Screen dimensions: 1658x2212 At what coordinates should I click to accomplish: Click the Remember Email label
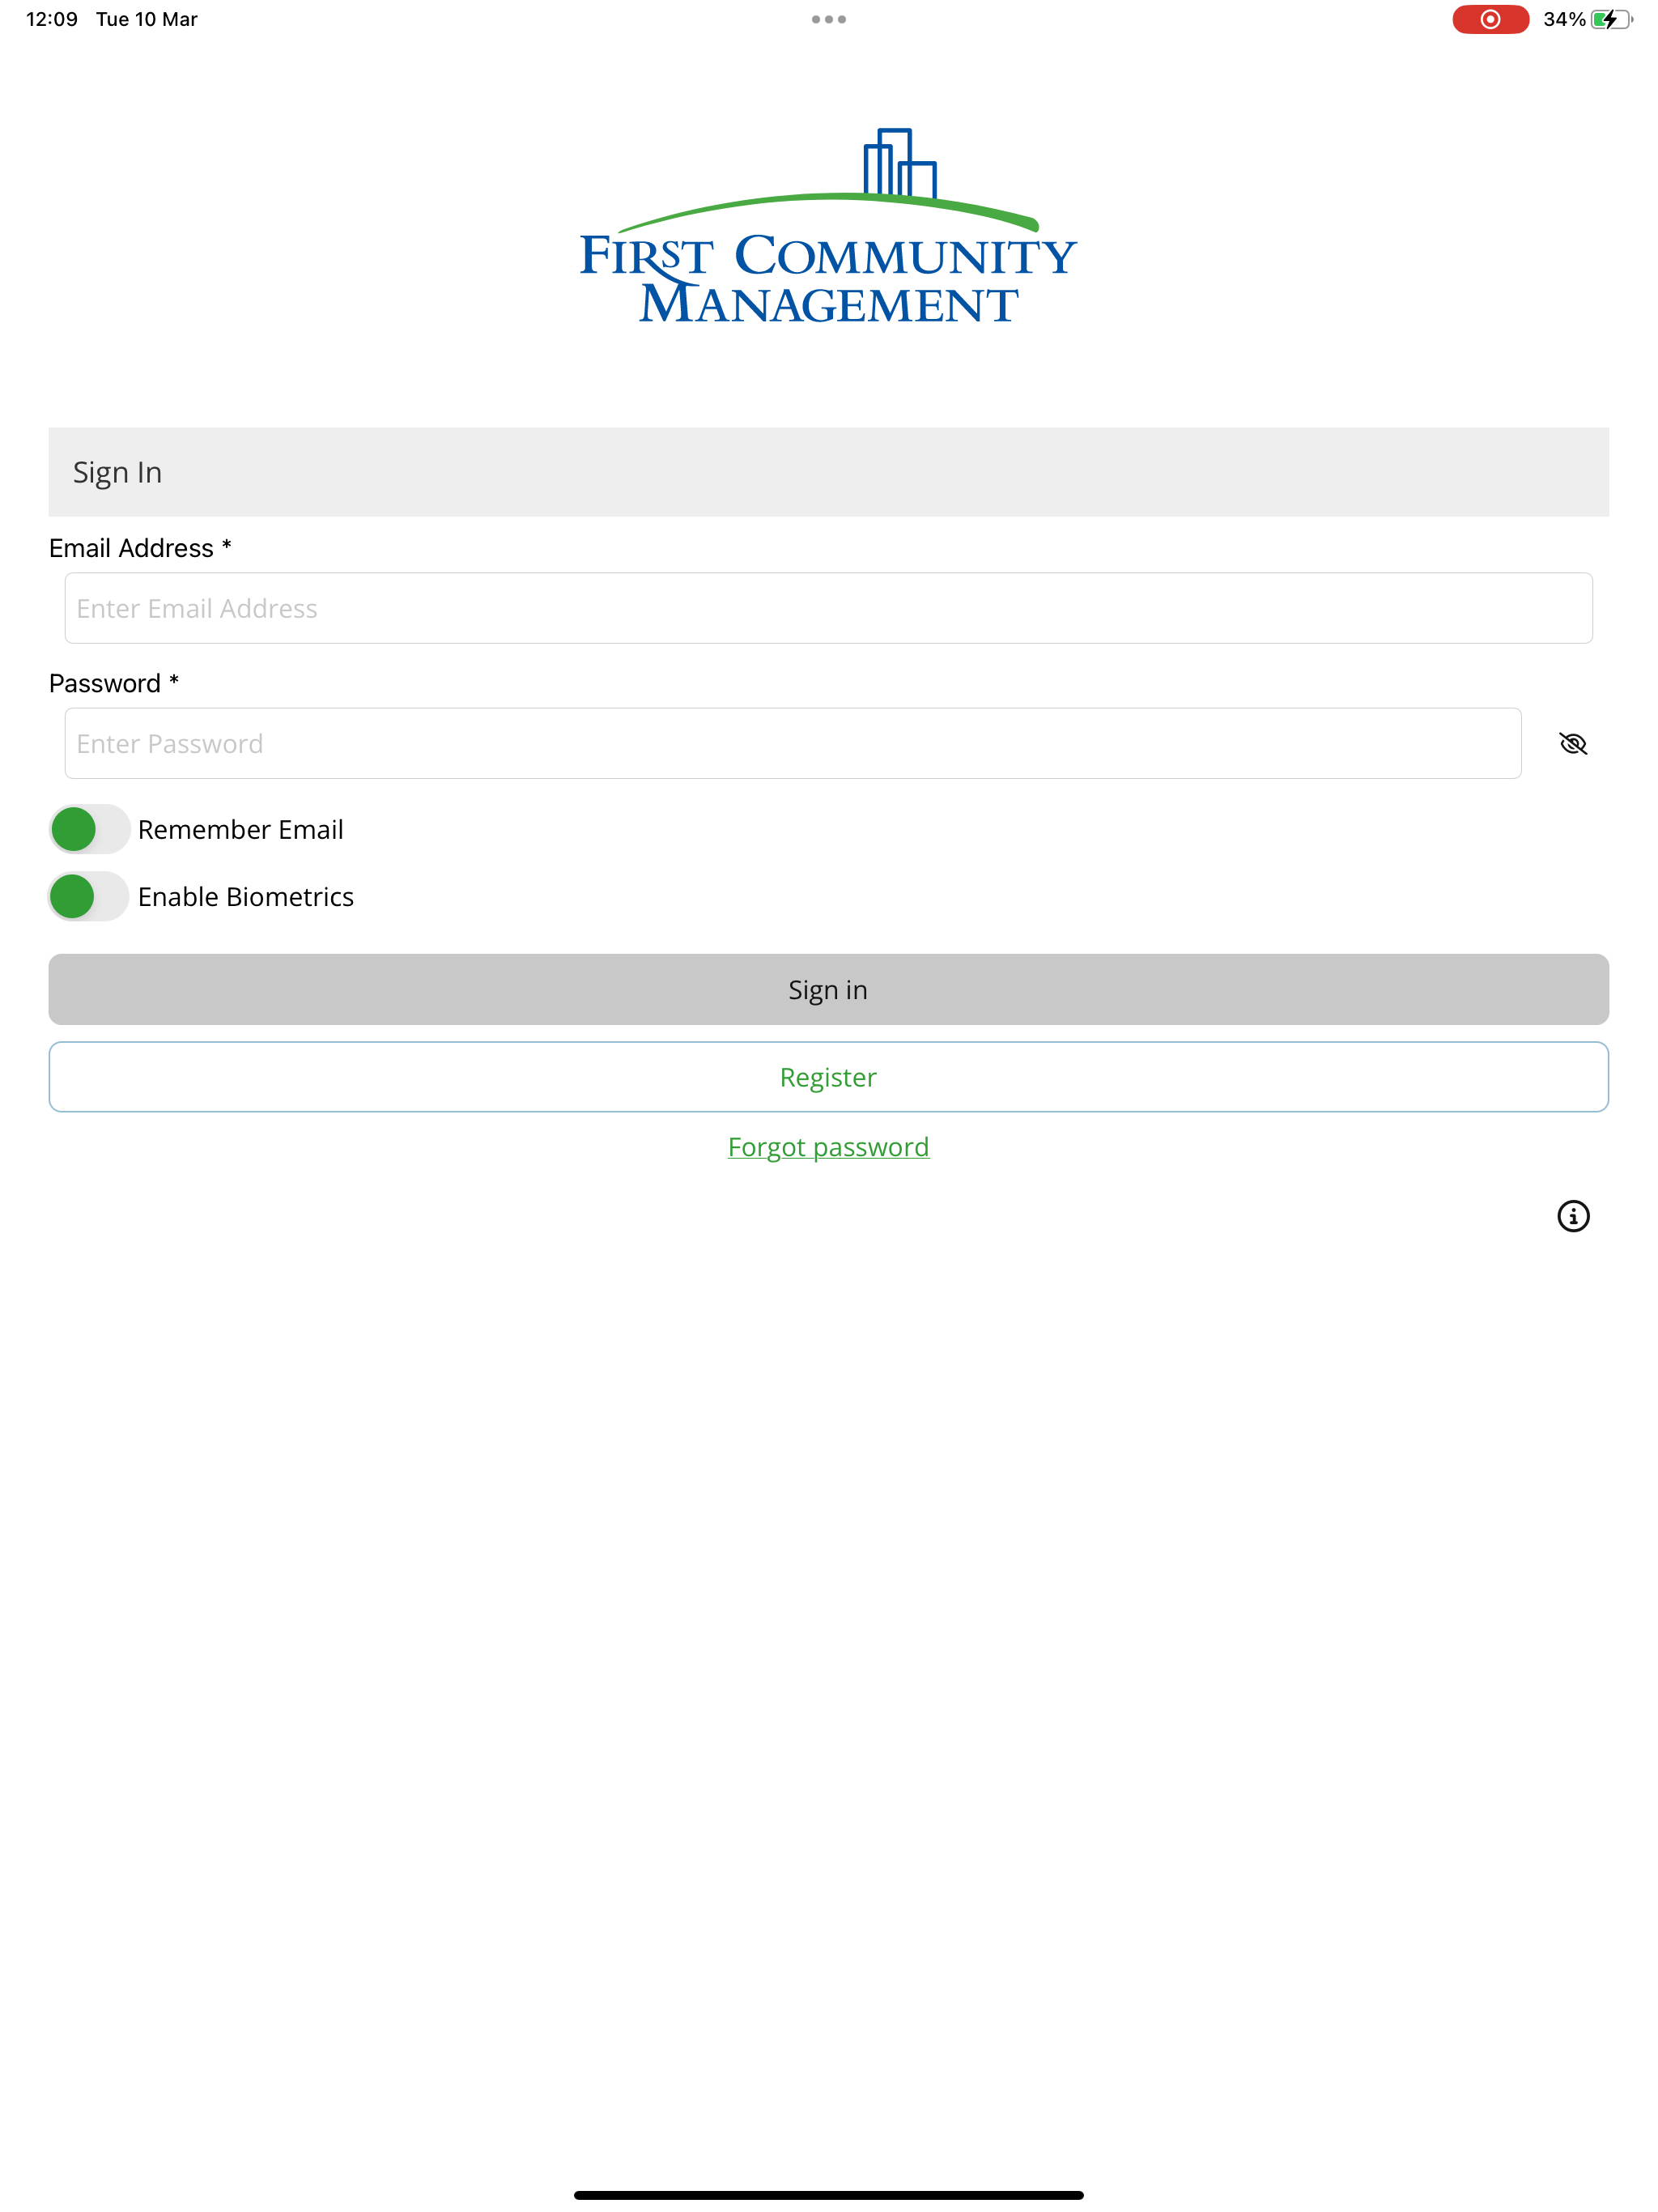pyautogui.click(x=241, y=829)
